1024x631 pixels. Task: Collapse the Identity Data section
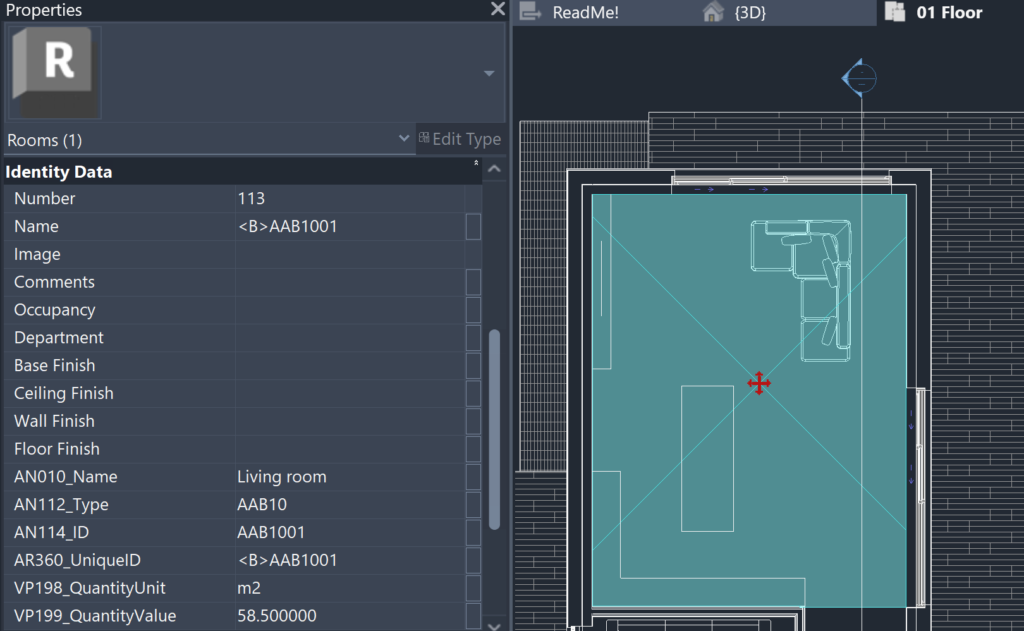pyautogui.click(x=476, y=163)
